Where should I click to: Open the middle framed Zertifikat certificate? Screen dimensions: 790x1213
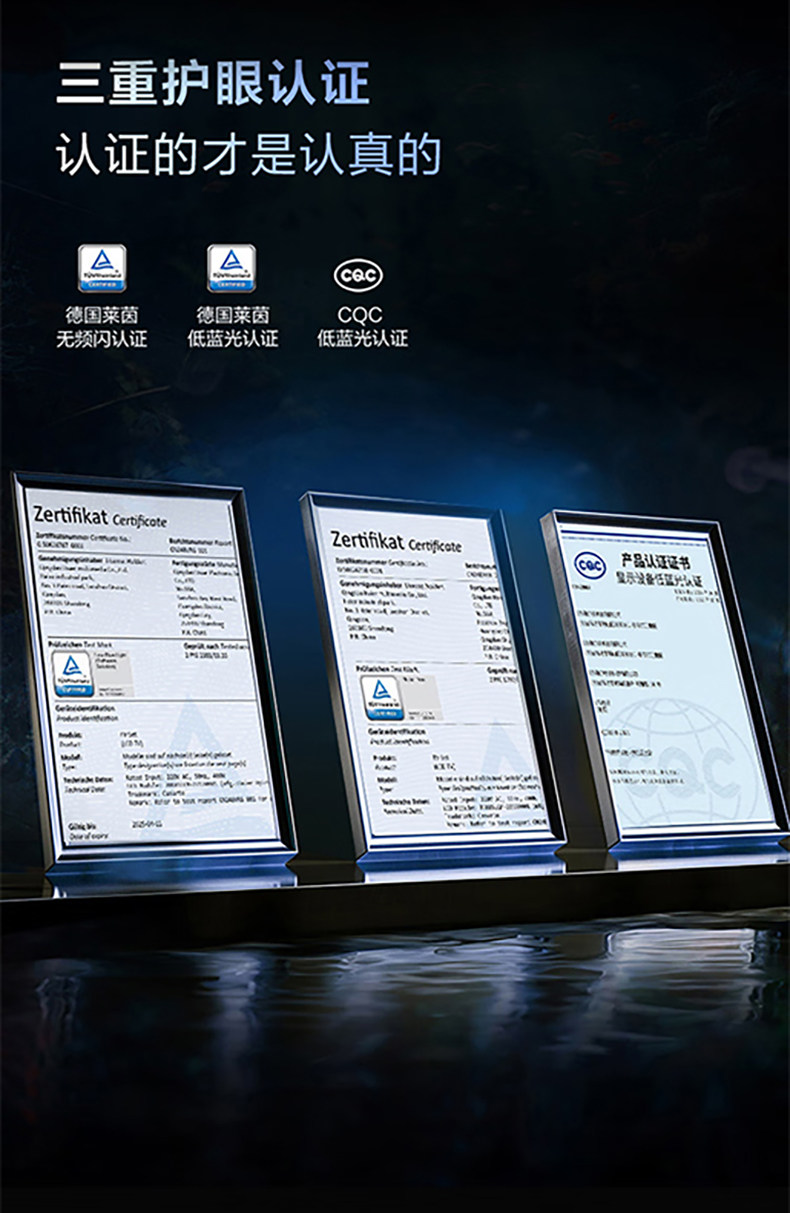432,674
